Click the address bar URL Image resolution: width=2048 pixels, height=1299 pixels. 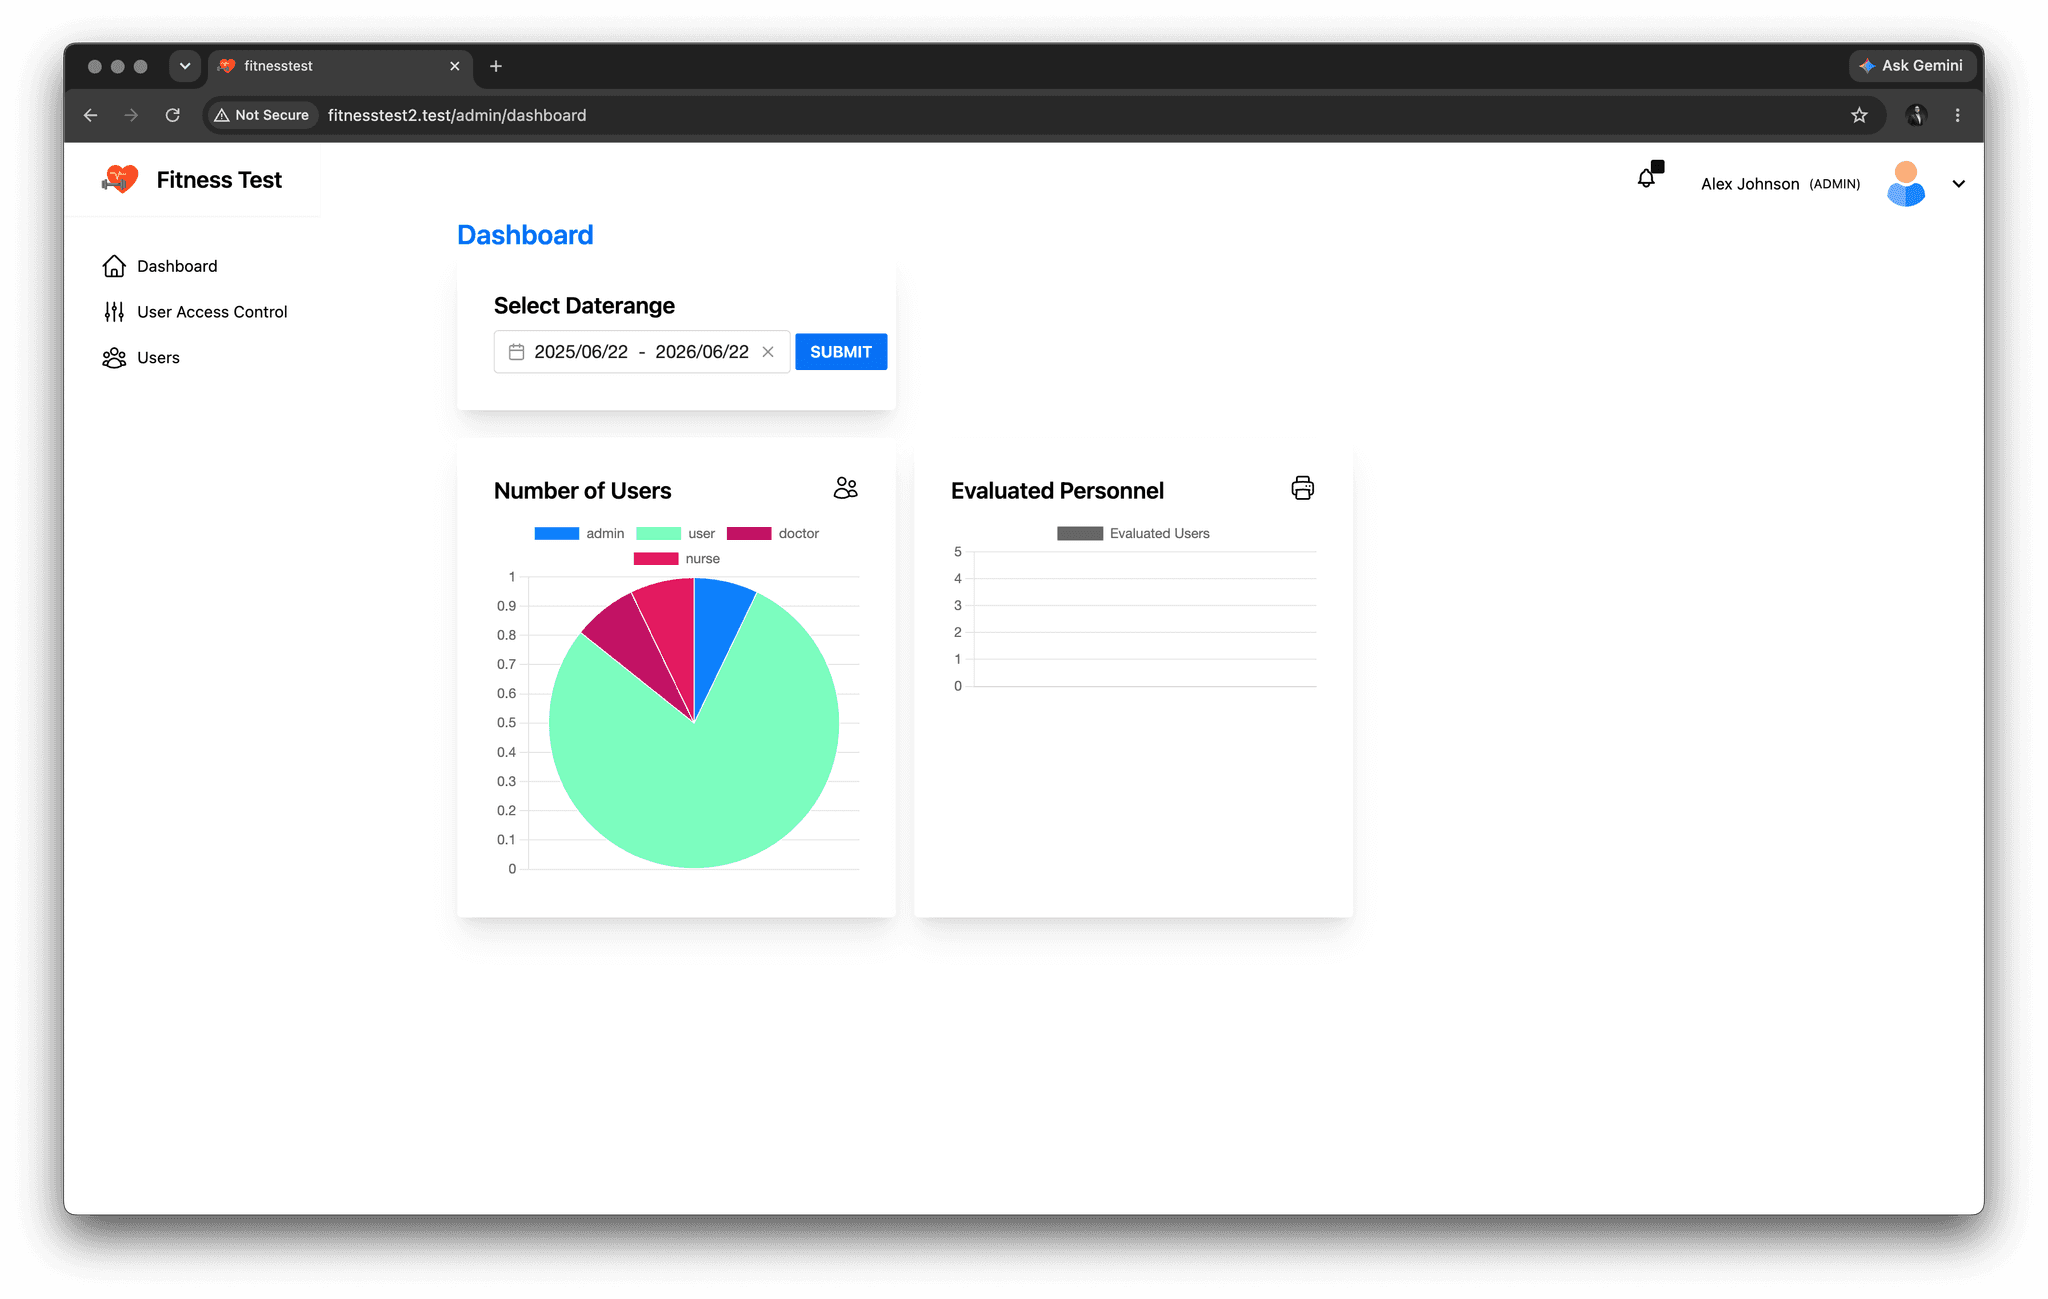click(x=457, y=115)
